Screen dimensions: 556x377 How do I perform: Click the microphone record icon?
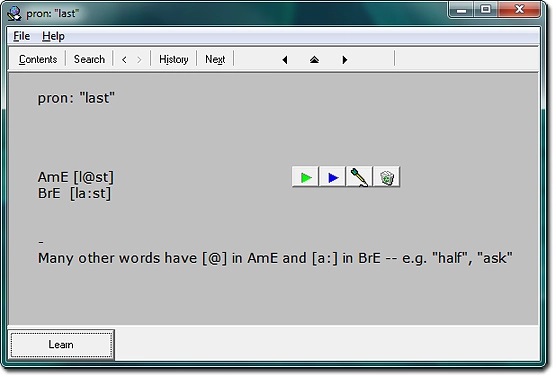tap(360, 177)
